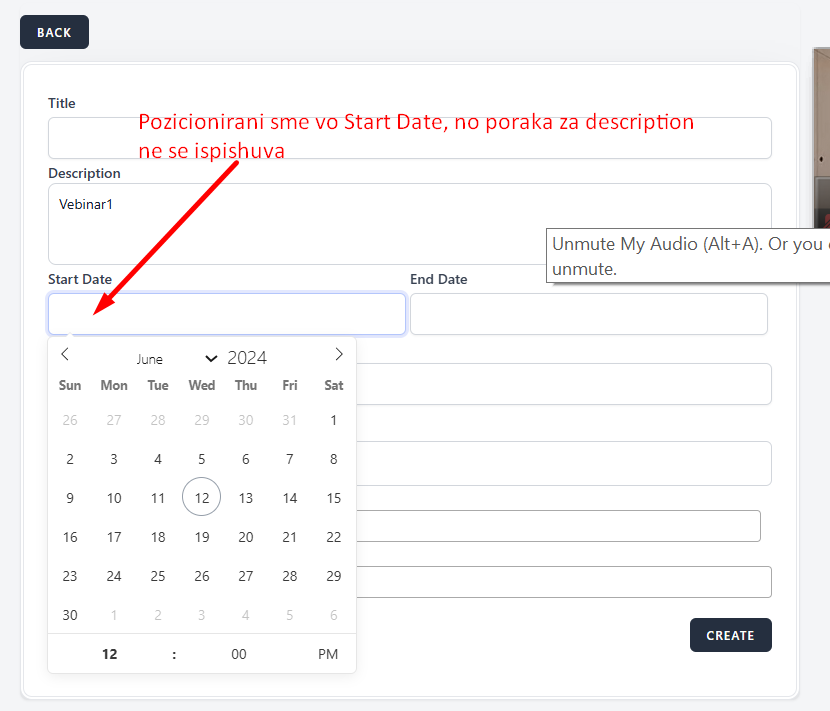Click the hour value 12

tap(110, 654)
